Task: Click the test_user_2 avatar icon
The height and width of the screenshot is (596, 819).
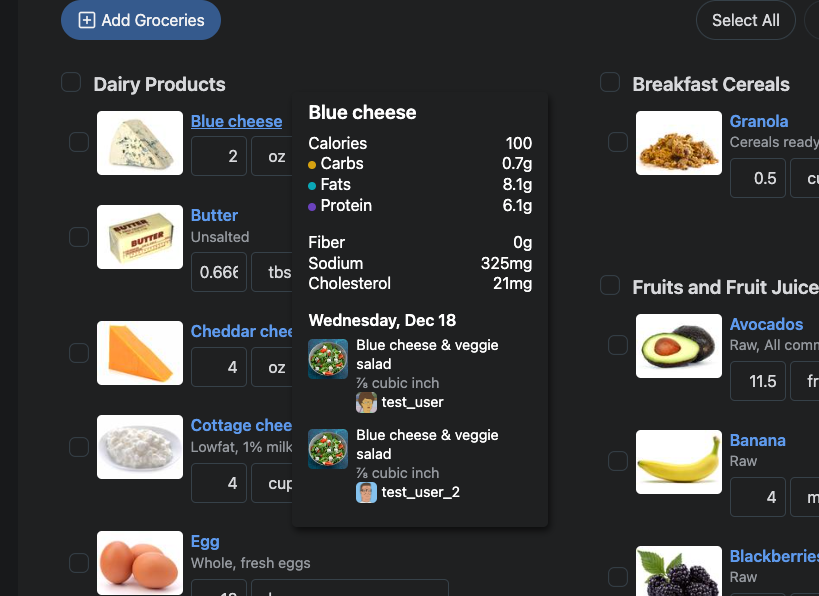Action: pos(367,492)
